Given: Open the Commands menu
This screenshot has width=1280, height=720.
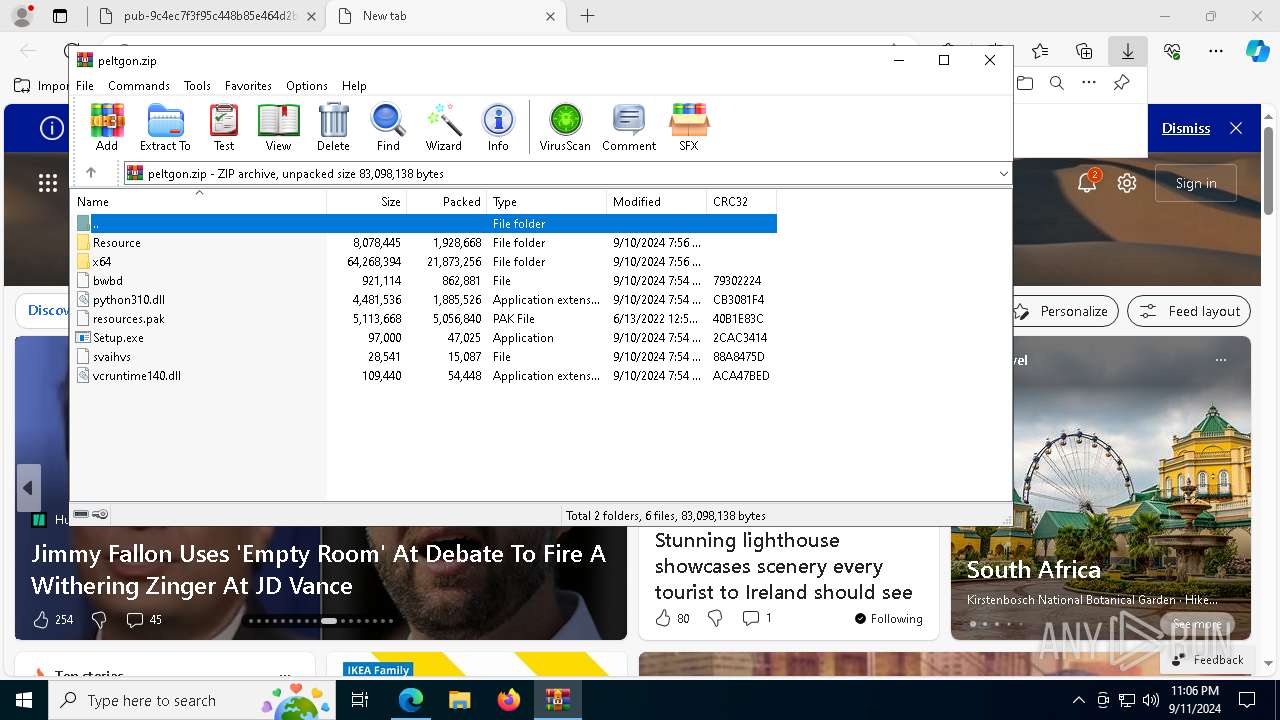Looking at the screenshot, I should (x=139, y=86).
